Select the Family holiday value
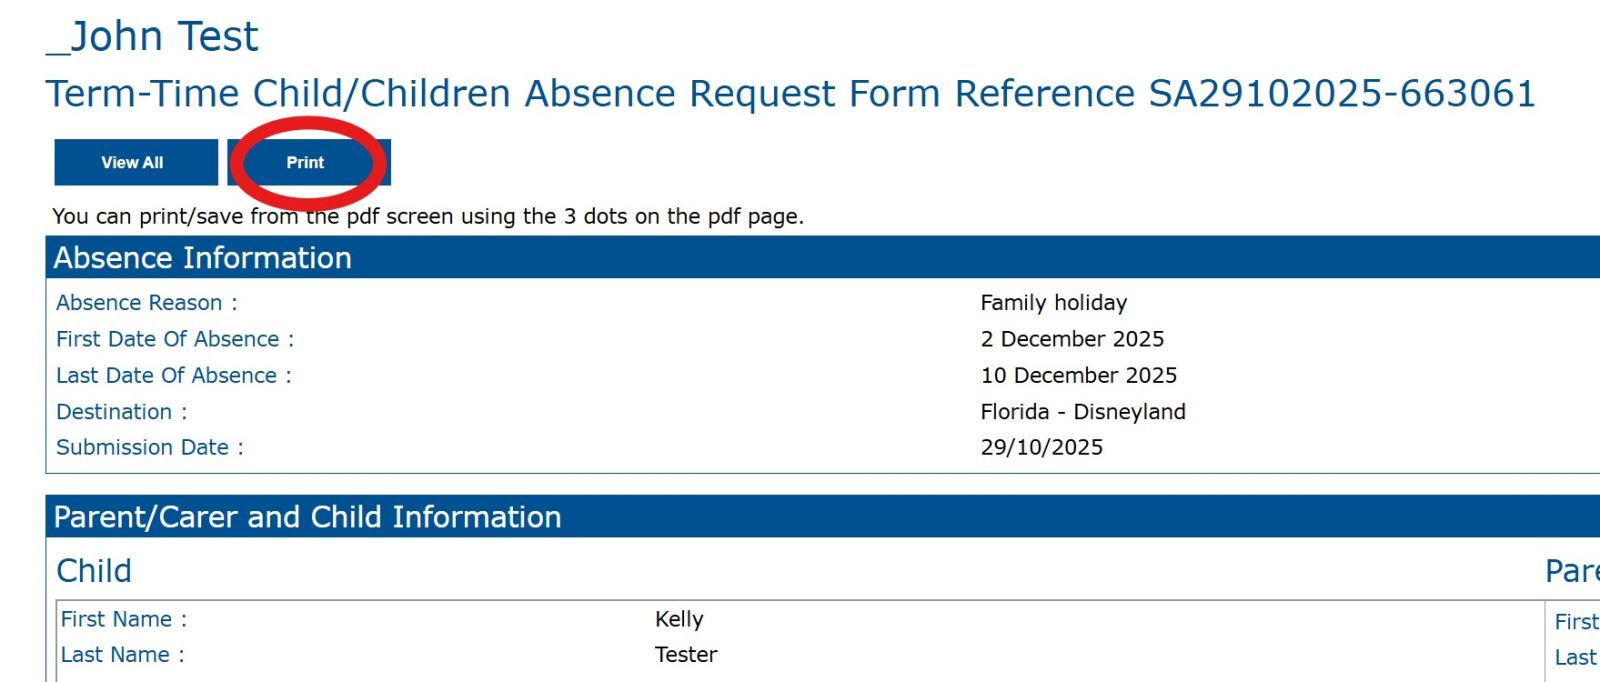Viewport: 1600px width, 682px height. tap(1053, 303)
